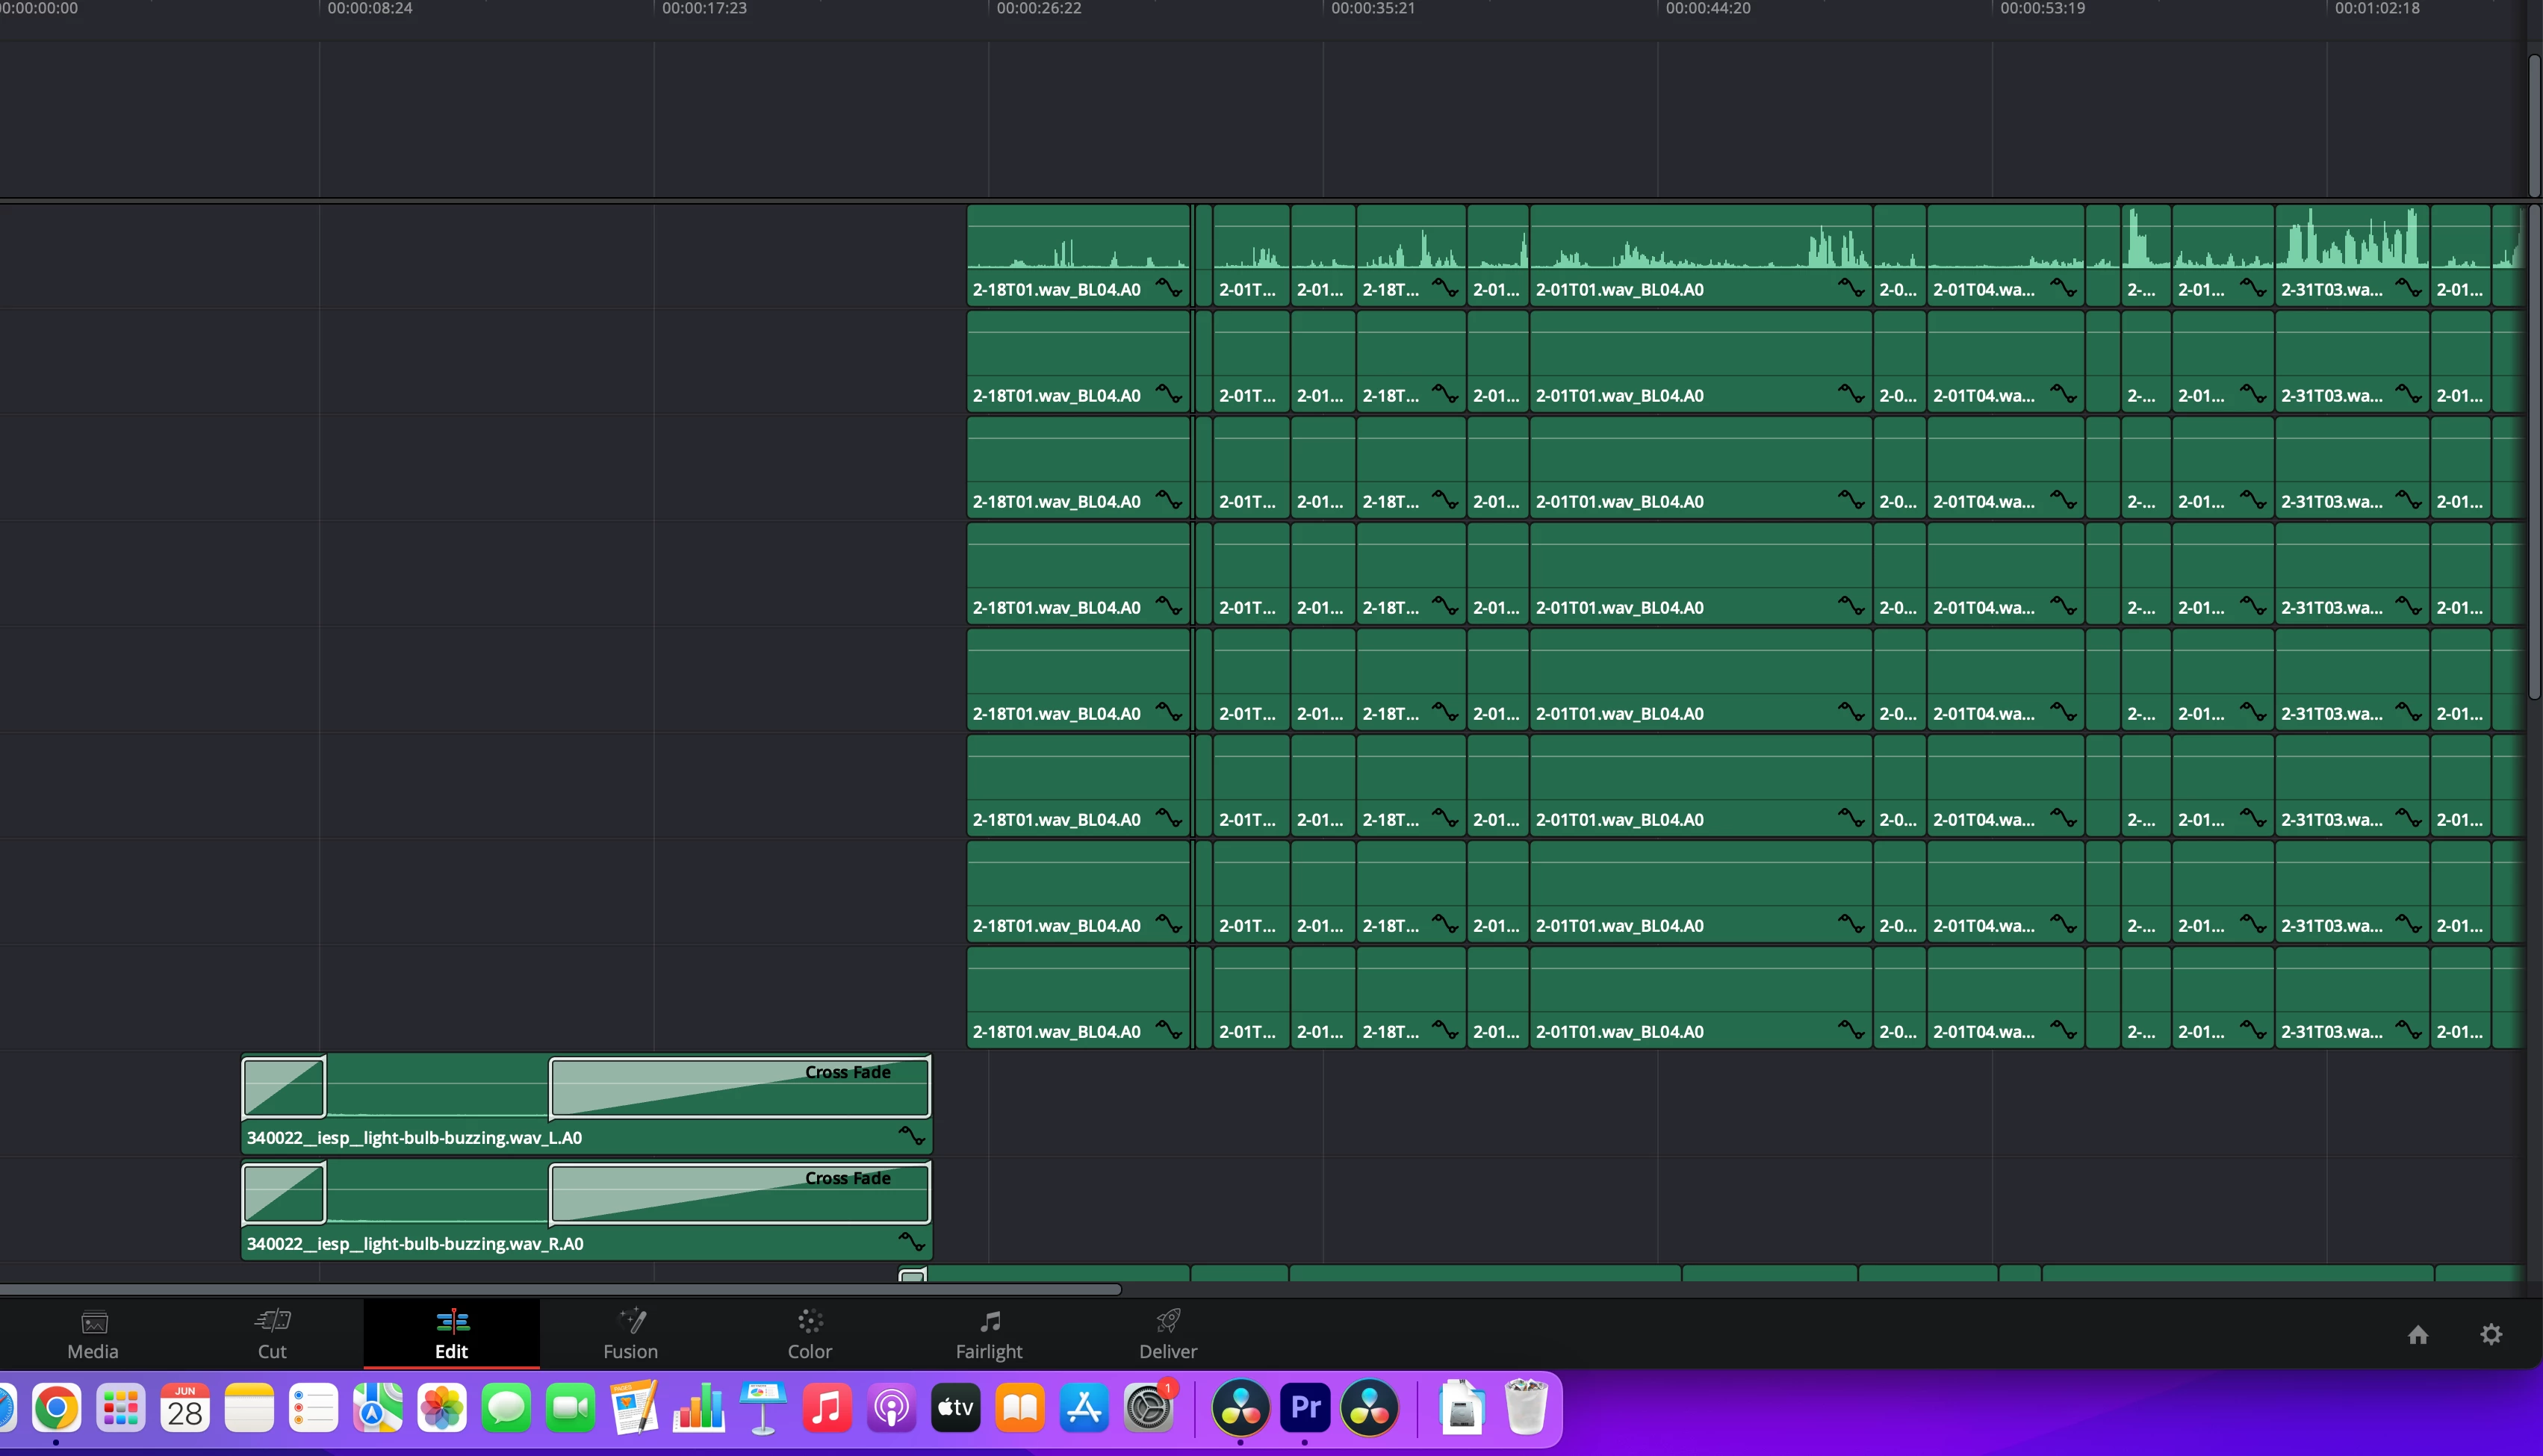Switch to the Color page
2543x1456 pixels.
click(x=809, y=1334)
